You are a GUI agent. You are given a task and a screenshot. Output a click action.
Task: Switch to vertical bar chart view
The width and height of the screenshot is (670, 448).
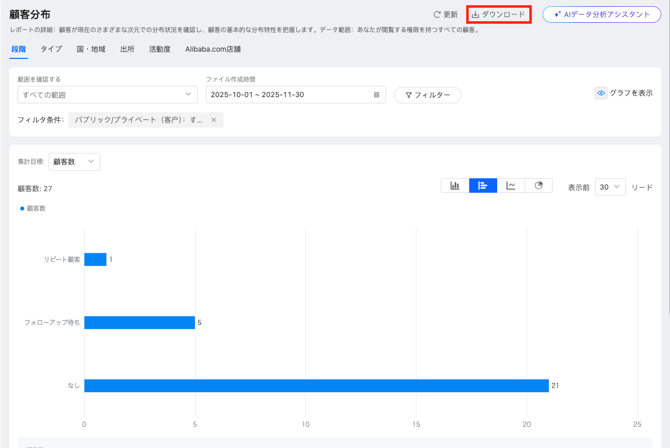(x=455, y=186)
